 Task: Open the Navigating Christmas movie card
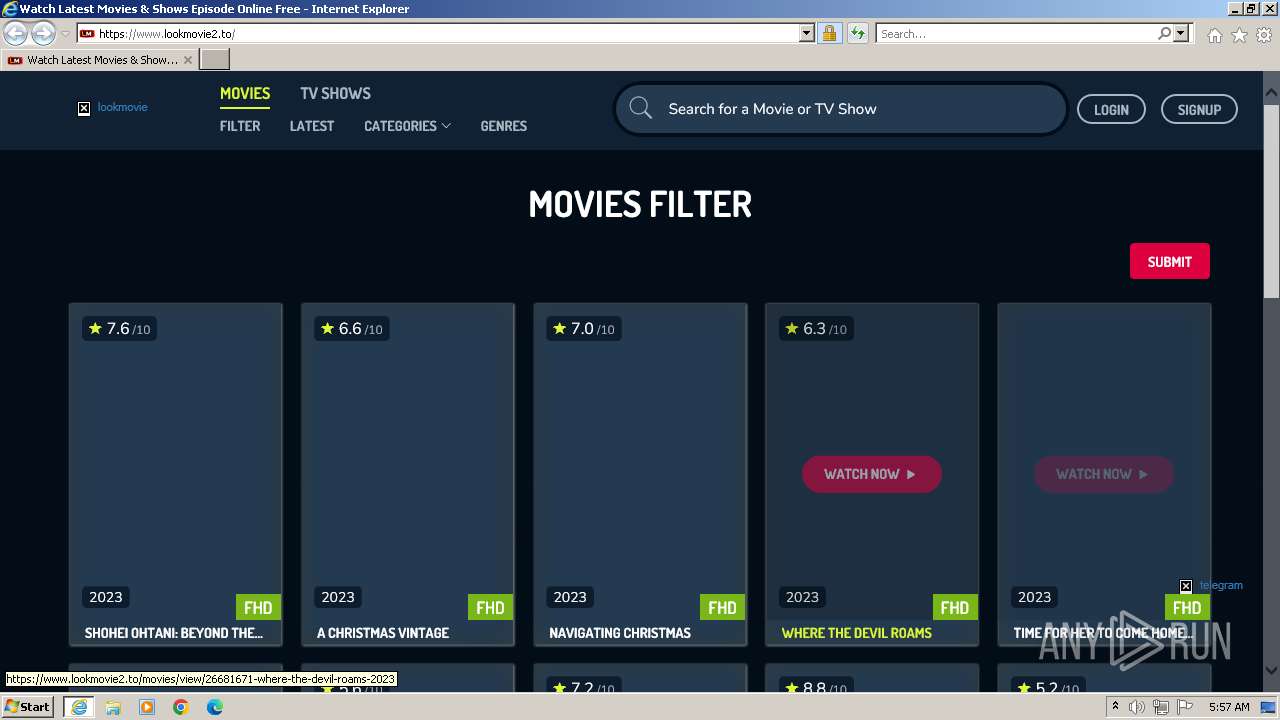640,474
